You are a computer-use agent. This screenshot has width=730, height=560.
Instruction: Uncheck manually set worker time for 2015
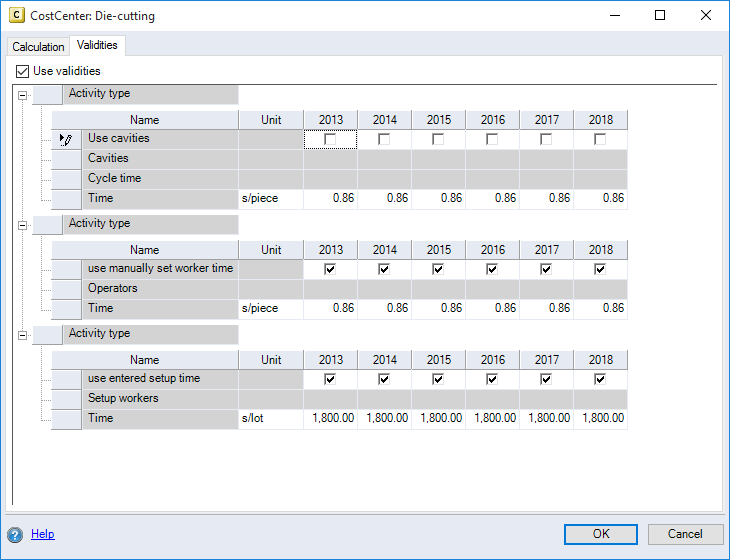[x=439, y=269]
